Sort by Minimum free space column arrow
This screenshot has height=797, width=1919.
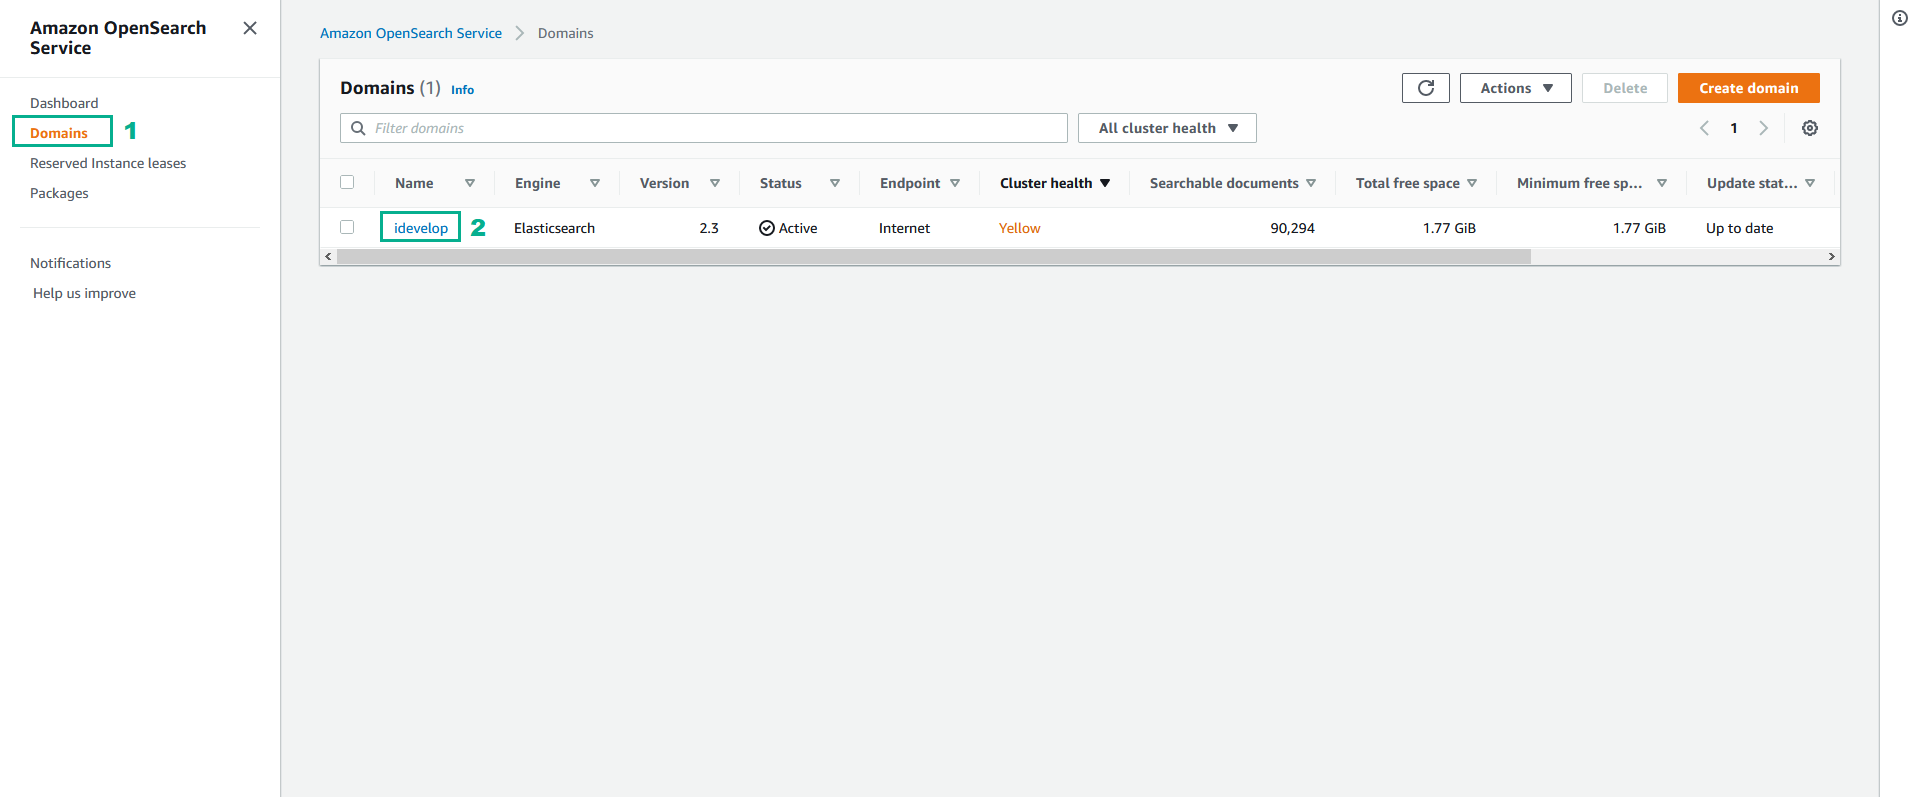(1661, 183)
